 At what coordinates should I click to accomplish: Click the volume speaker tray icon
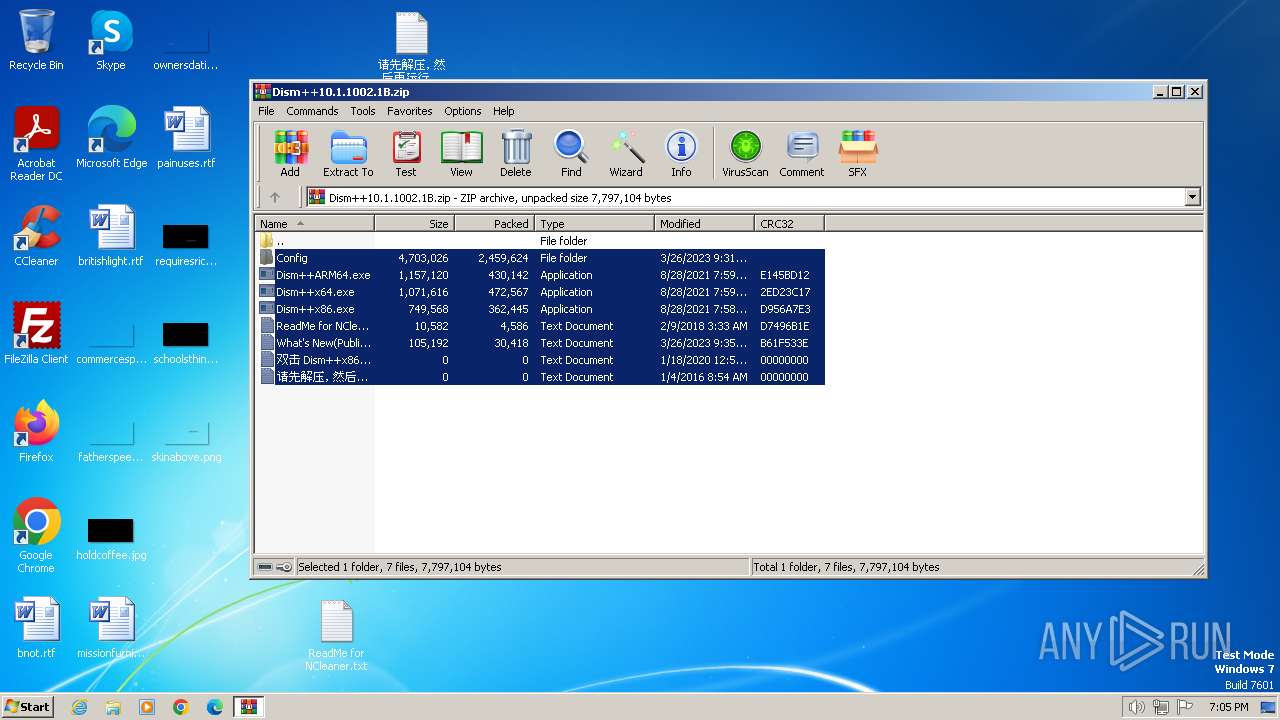1136,707
